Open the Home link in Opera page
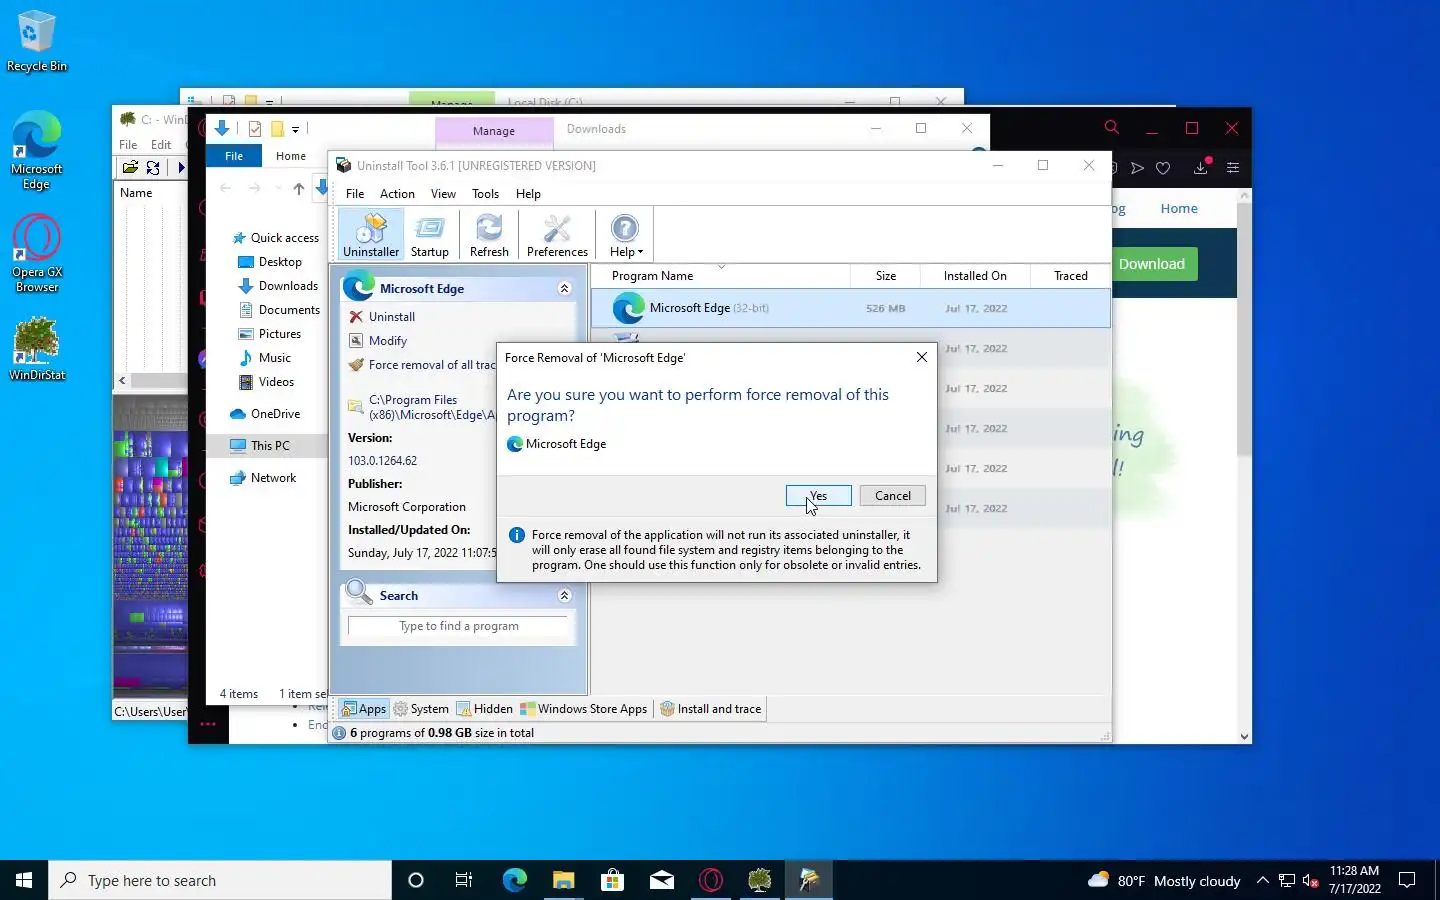The image size is (1440, 900). pos(1179,208)
